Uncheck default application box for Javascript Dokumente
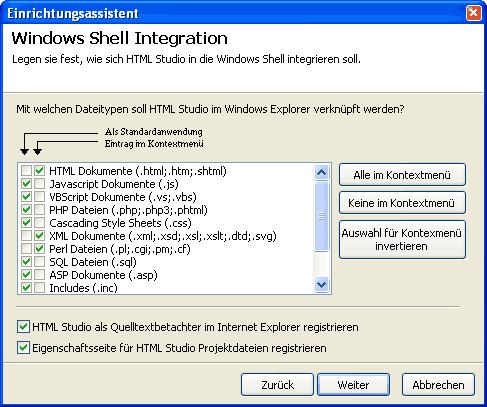This screenshot has height=407, width=487. coord(26,184)
